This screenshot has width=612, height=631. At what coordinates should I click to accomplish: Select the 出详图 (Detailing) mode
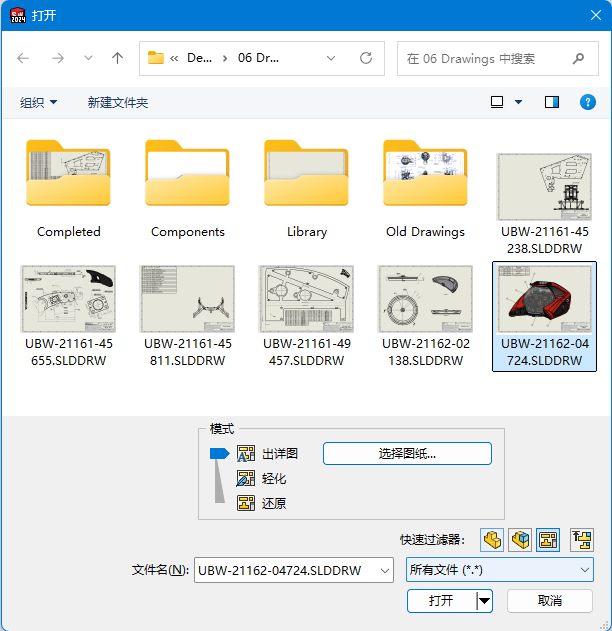[247, 454]
